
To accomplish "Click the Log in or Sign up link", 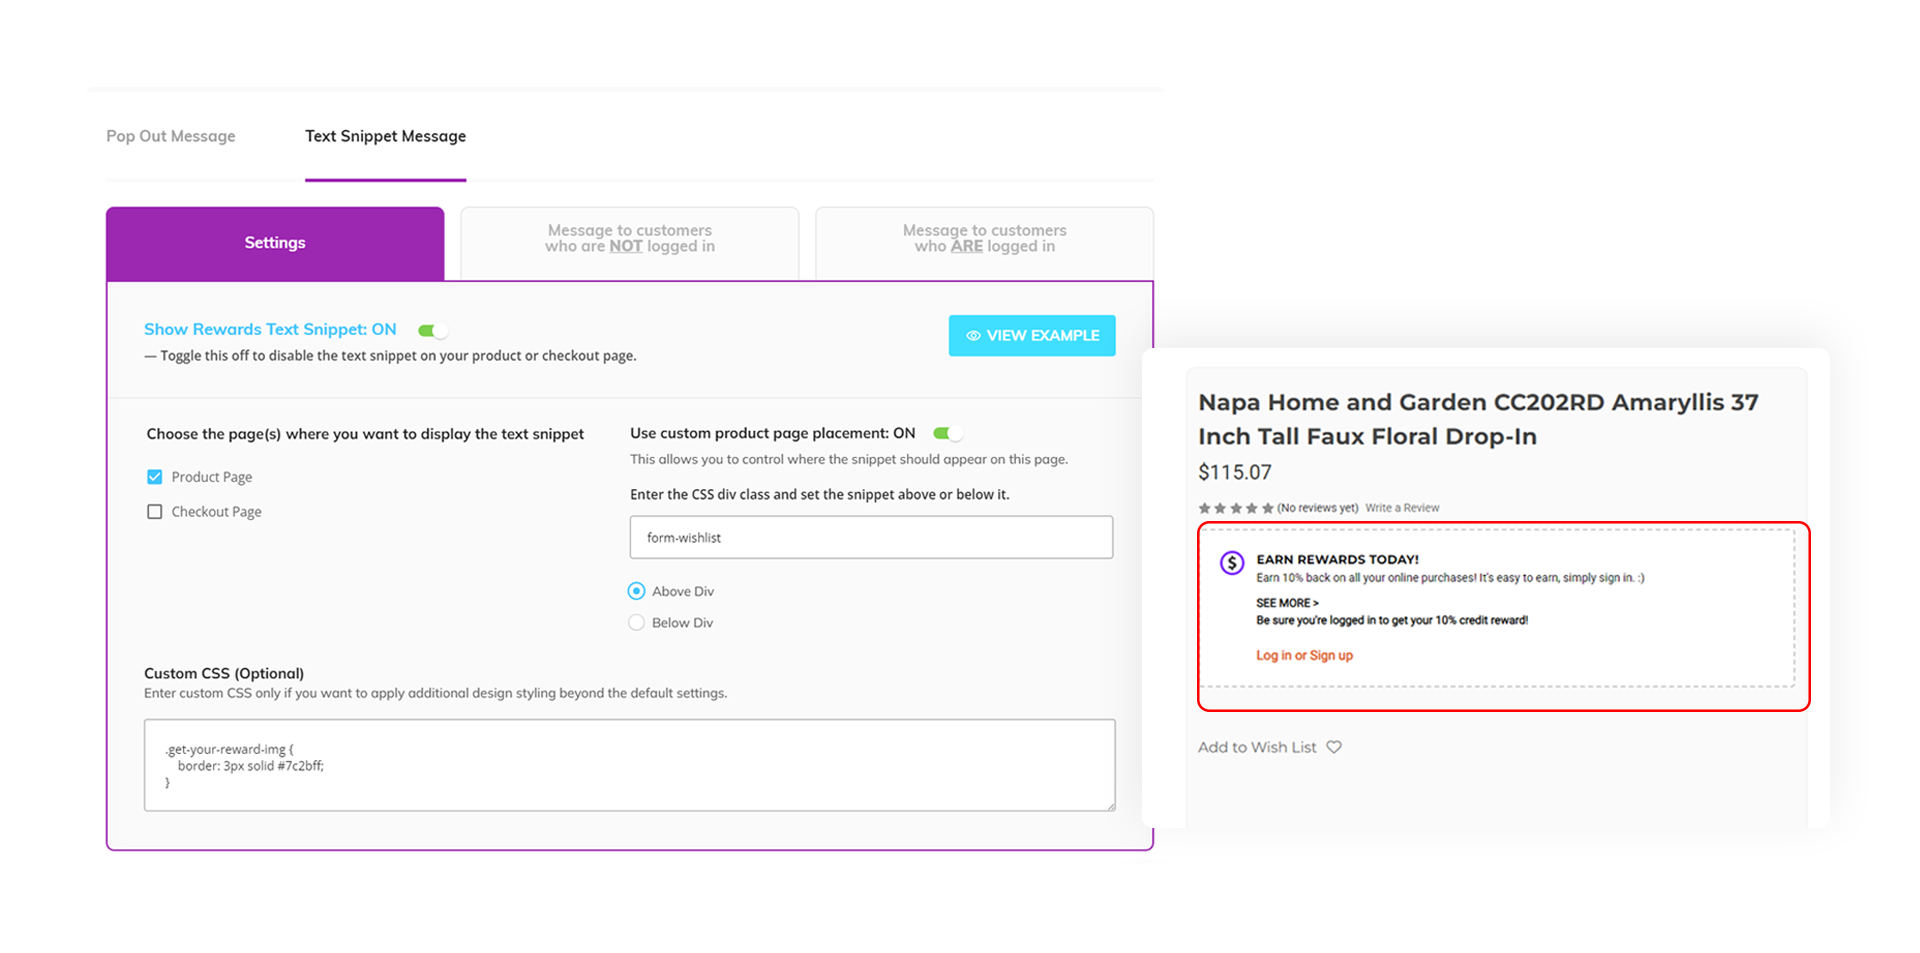I will click(x=1304, y=655).
